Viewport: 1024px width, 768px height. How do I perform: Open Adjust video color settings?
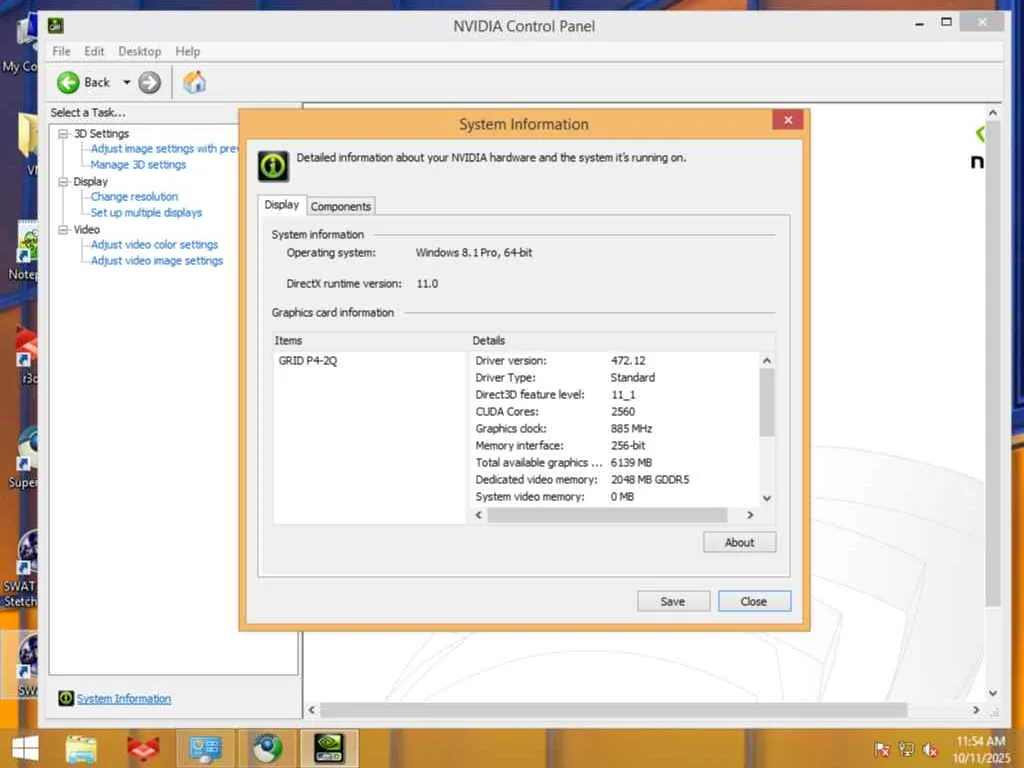(154, 245)
